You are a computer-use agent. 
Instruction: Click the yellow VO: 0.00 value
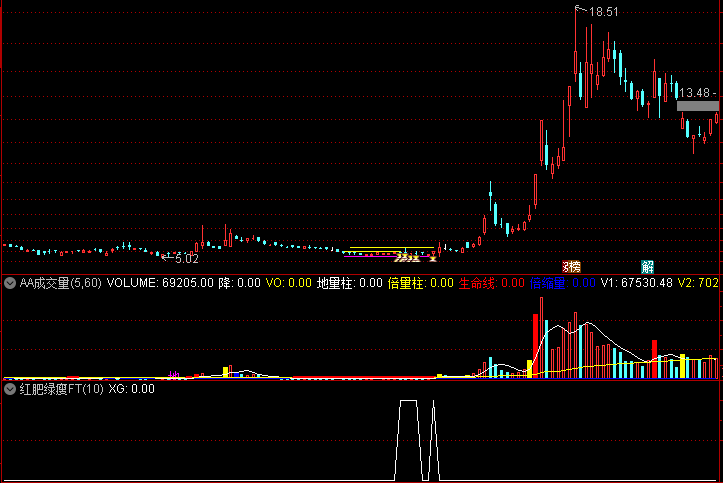click(x=289, y=283)
